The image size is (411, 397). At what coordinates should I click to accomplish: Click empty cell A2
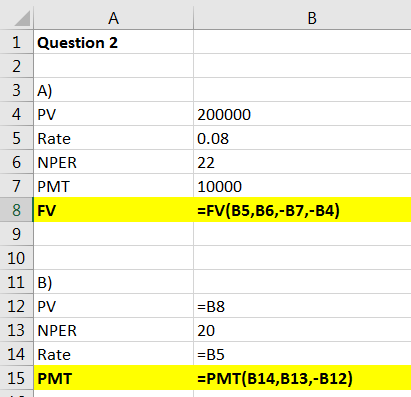coord(113,66)
